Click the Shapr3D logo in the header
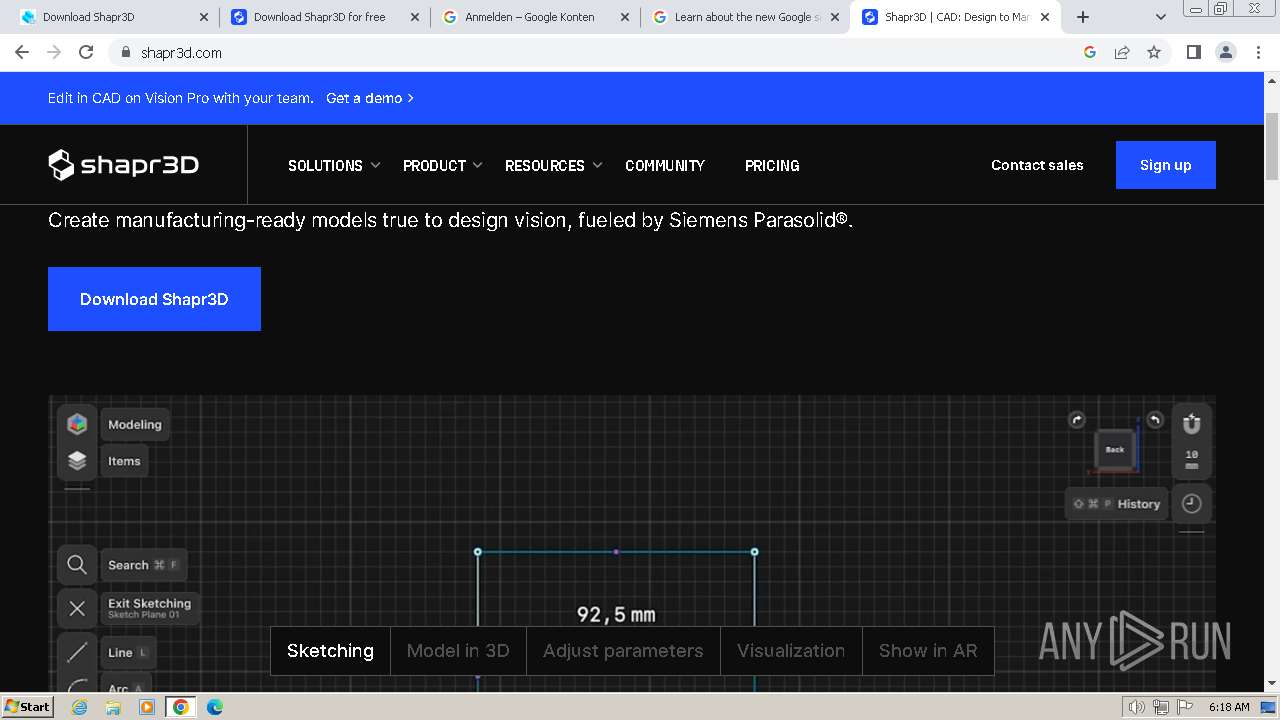Screen dimensions: 1280x720 tap(123, 165)
